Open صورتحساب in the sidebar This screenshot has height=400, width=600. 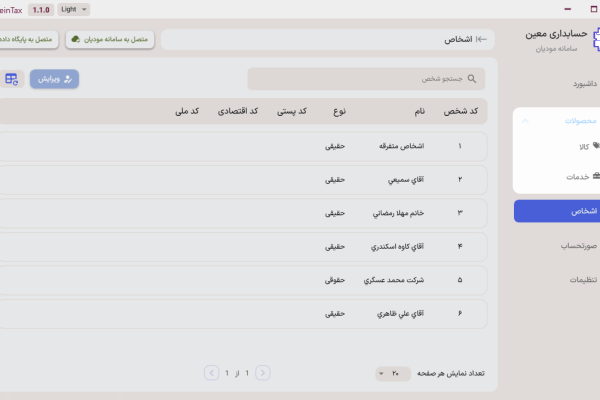579,246
